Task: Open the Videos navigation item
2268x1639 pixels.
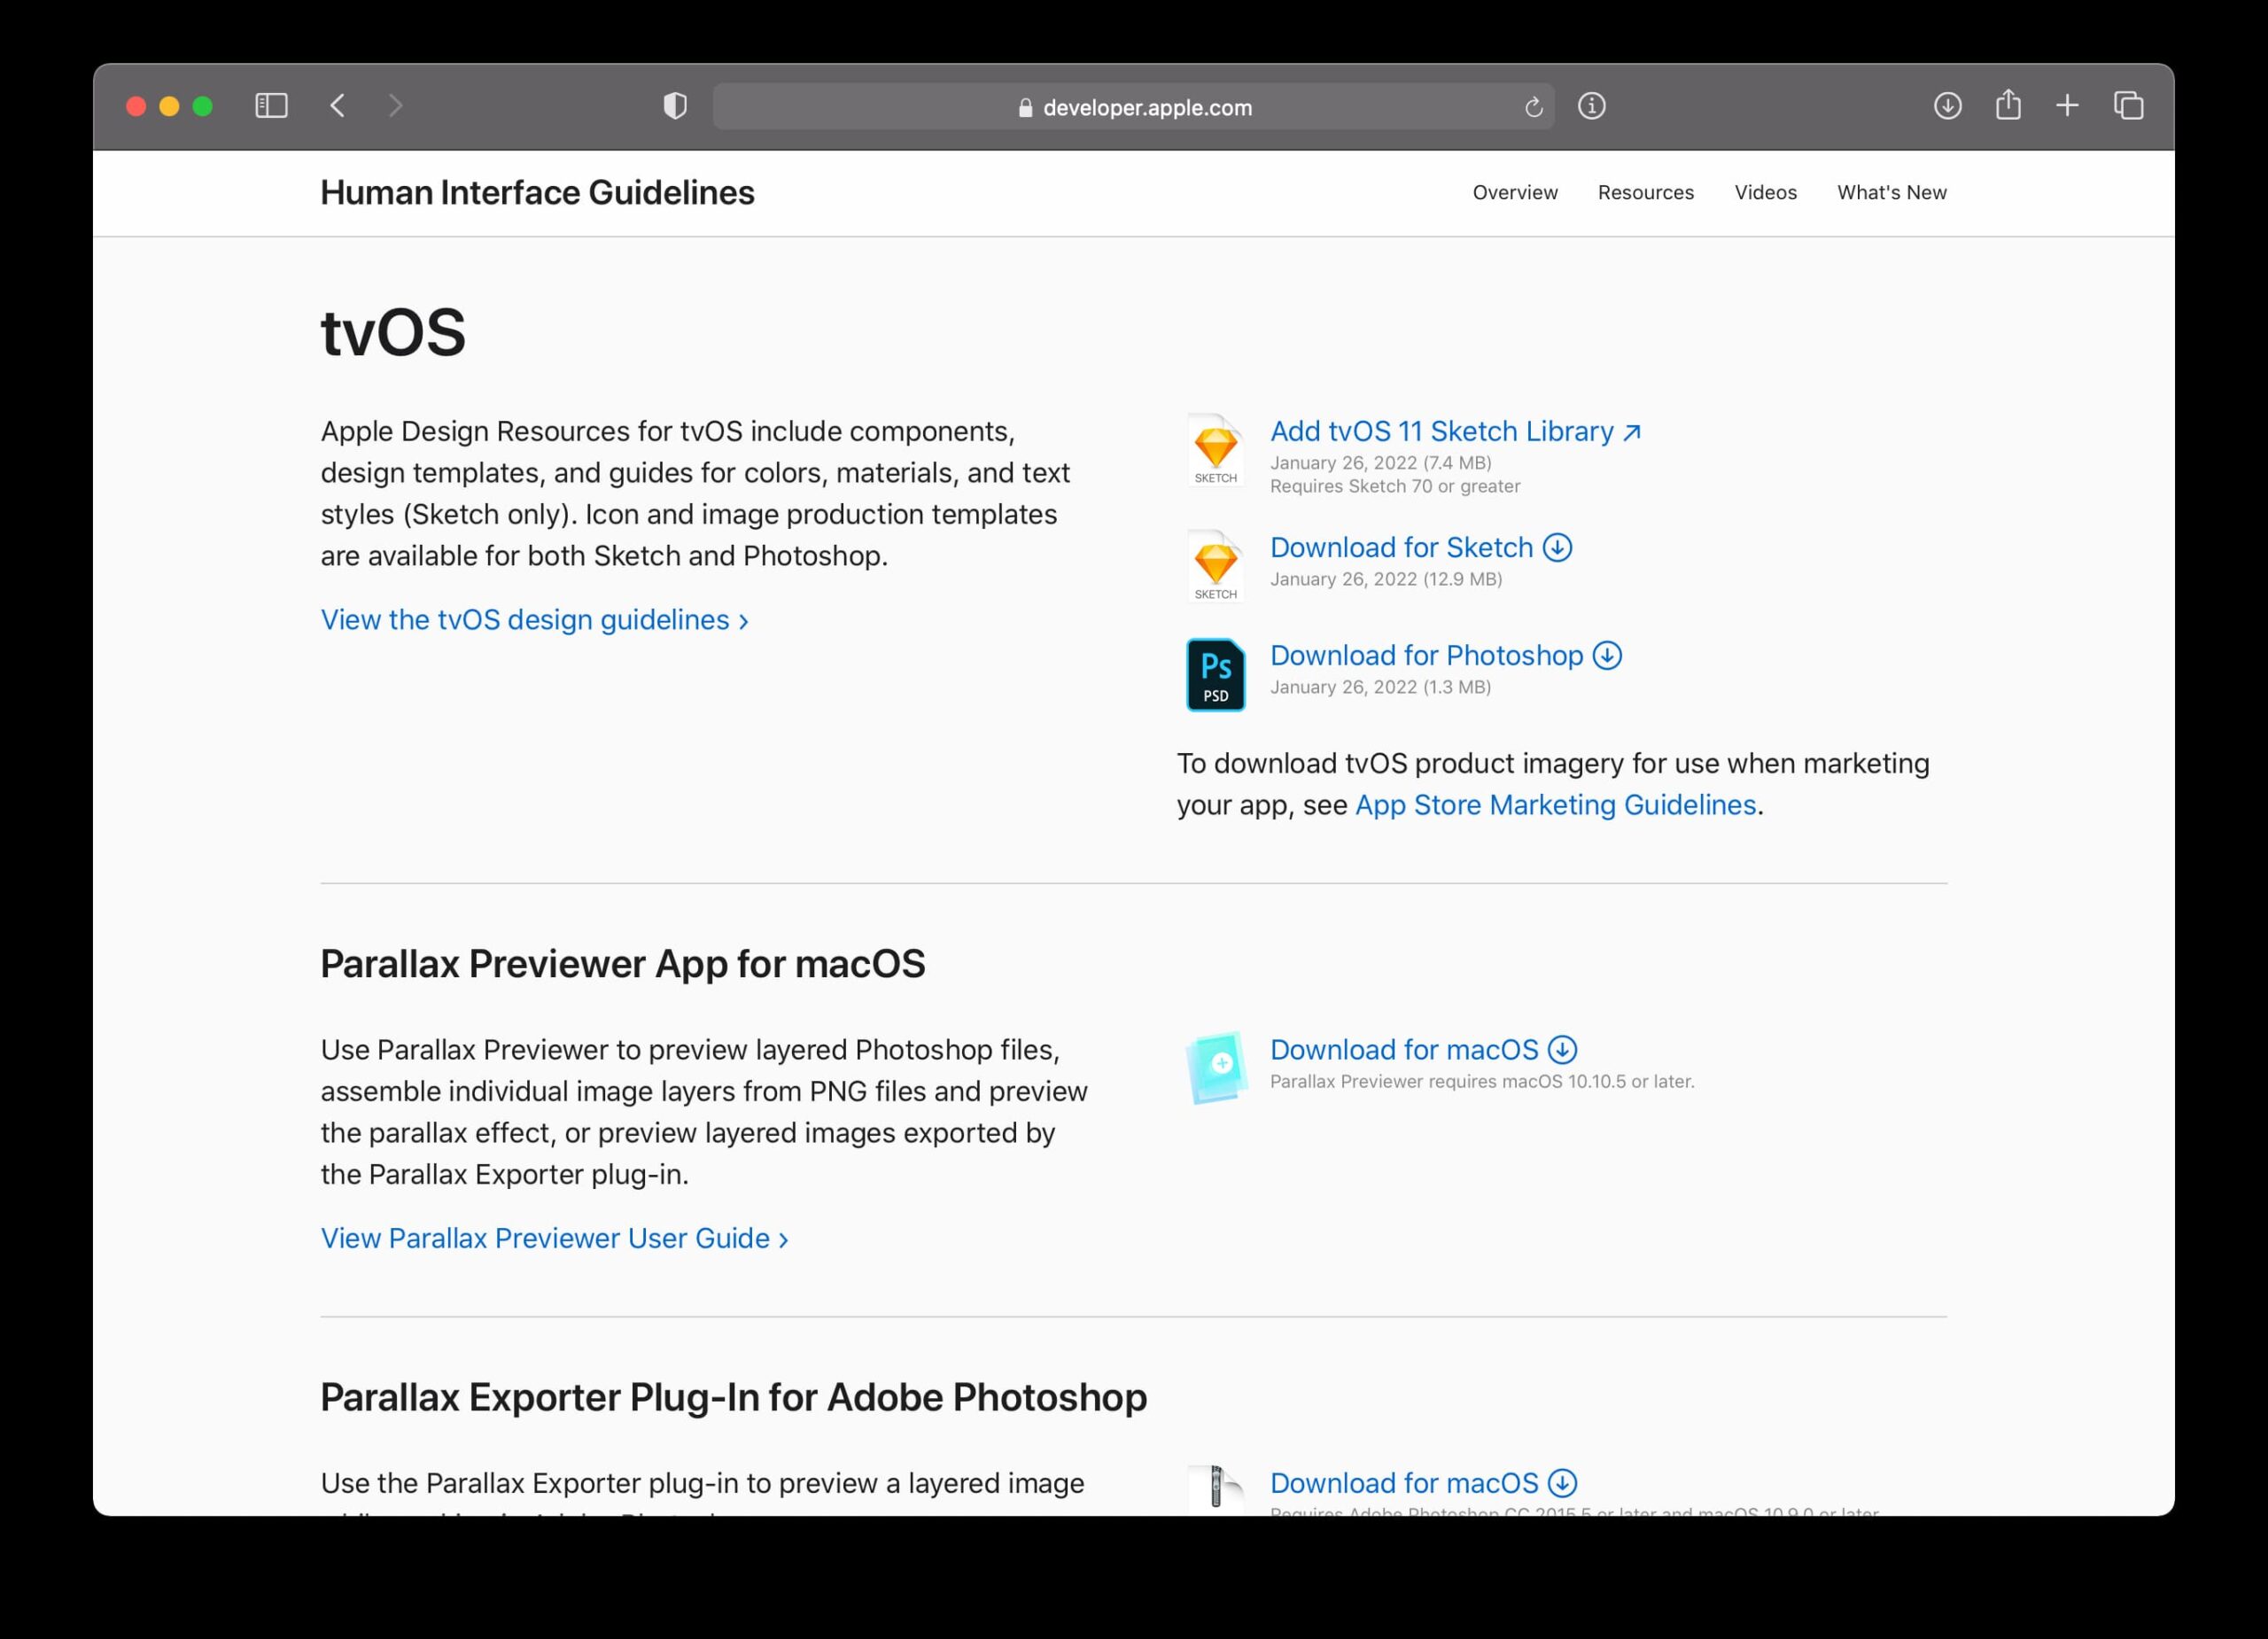Action: (1765, 193)
